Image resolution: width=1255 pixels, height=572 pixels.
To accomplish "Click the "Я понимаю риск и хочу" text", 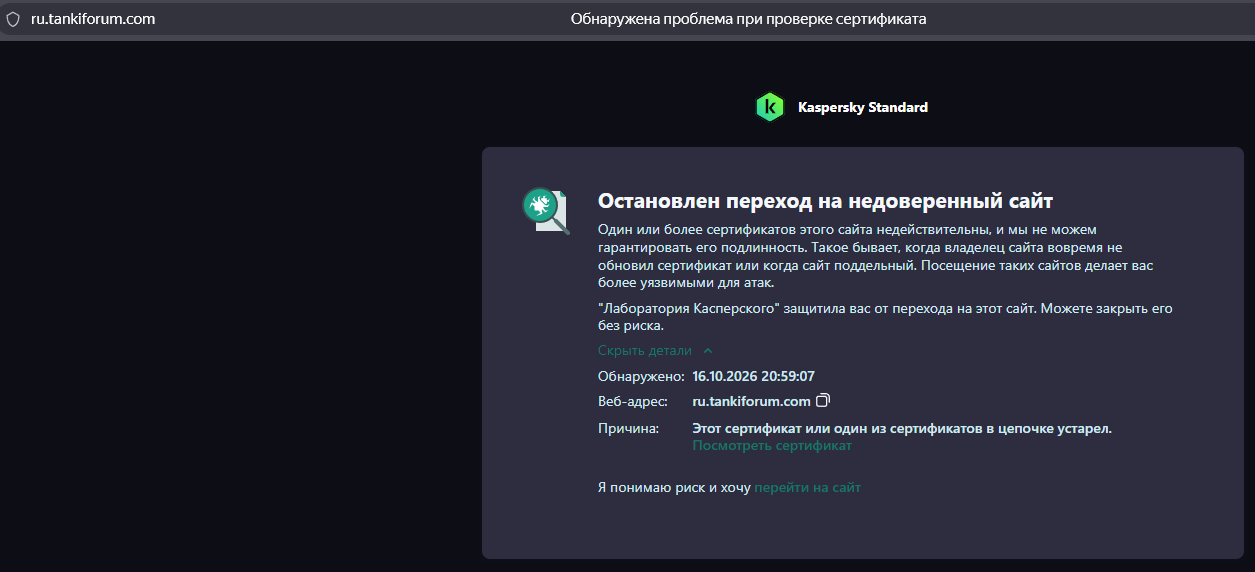I will tap(674, 488).
